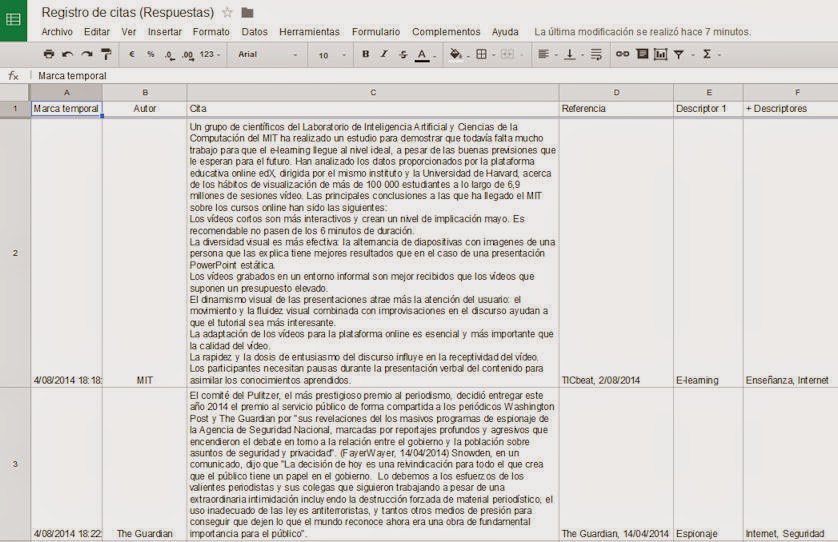
Task: Select column F header
Action: pos(791,92)
